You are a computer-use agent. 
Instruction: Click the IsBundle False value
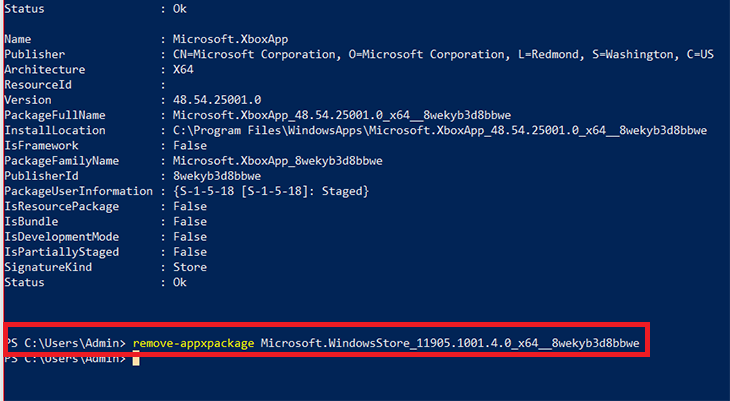tap(190, 222)
